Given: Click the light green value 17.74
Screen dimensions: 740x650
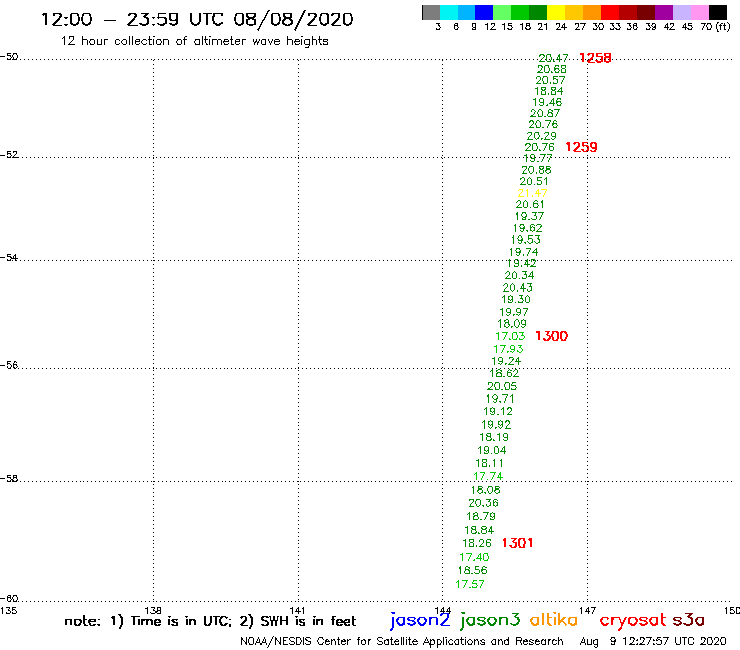Looking at the screenshot, I should (488, 476).
